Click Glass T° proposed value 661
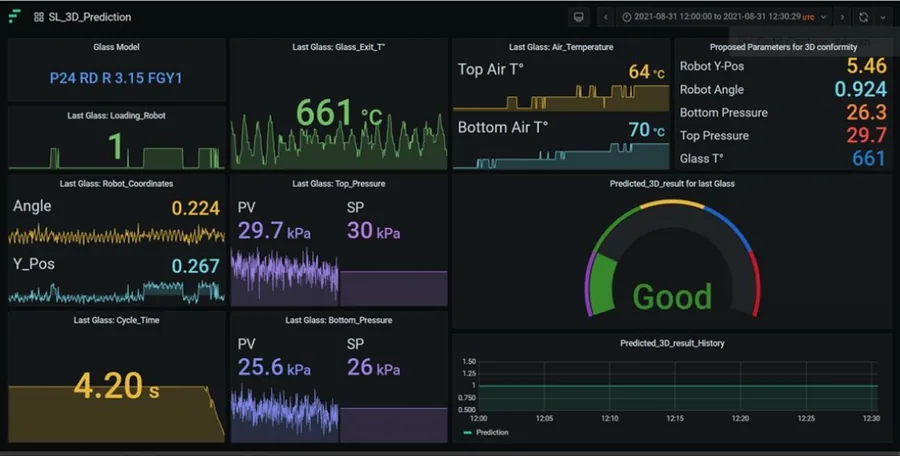The height and width of the screenshot is (456, 900). (869, 158)
